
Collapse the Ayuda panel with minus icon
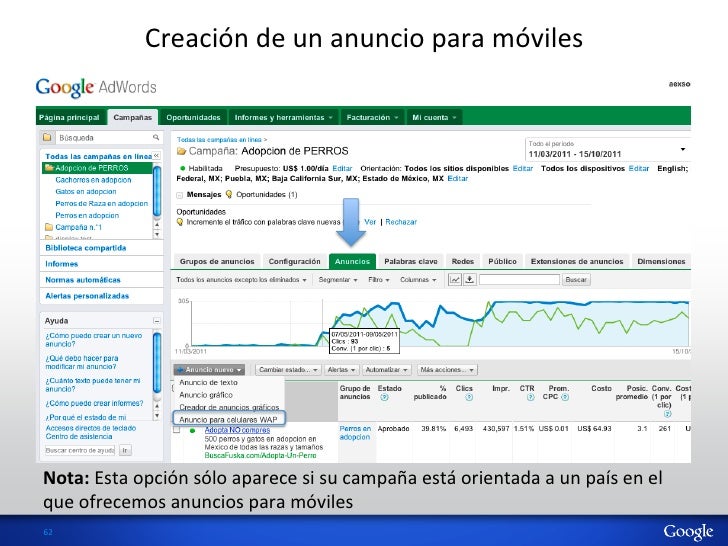157,321
